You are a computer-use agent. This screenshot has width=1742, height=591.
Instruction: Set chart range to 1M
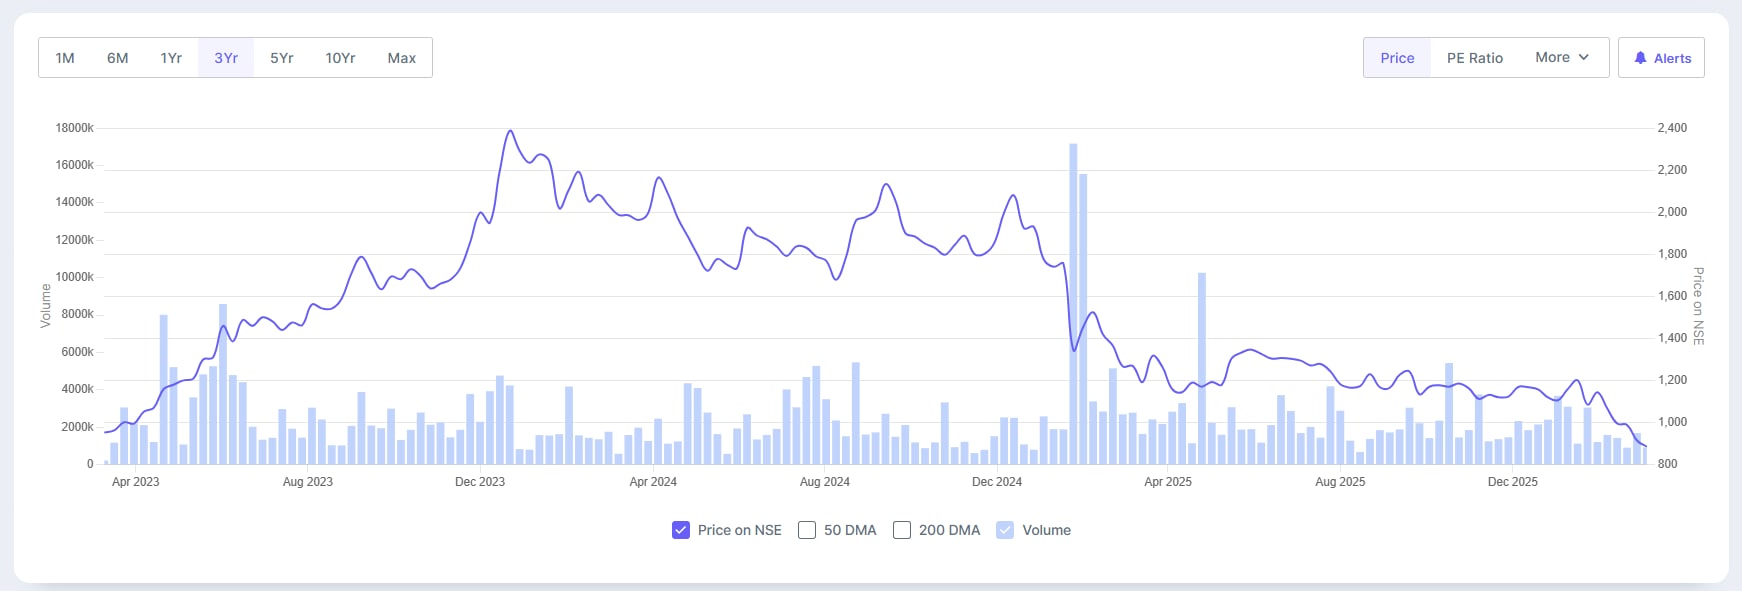[x=65, y=58]
